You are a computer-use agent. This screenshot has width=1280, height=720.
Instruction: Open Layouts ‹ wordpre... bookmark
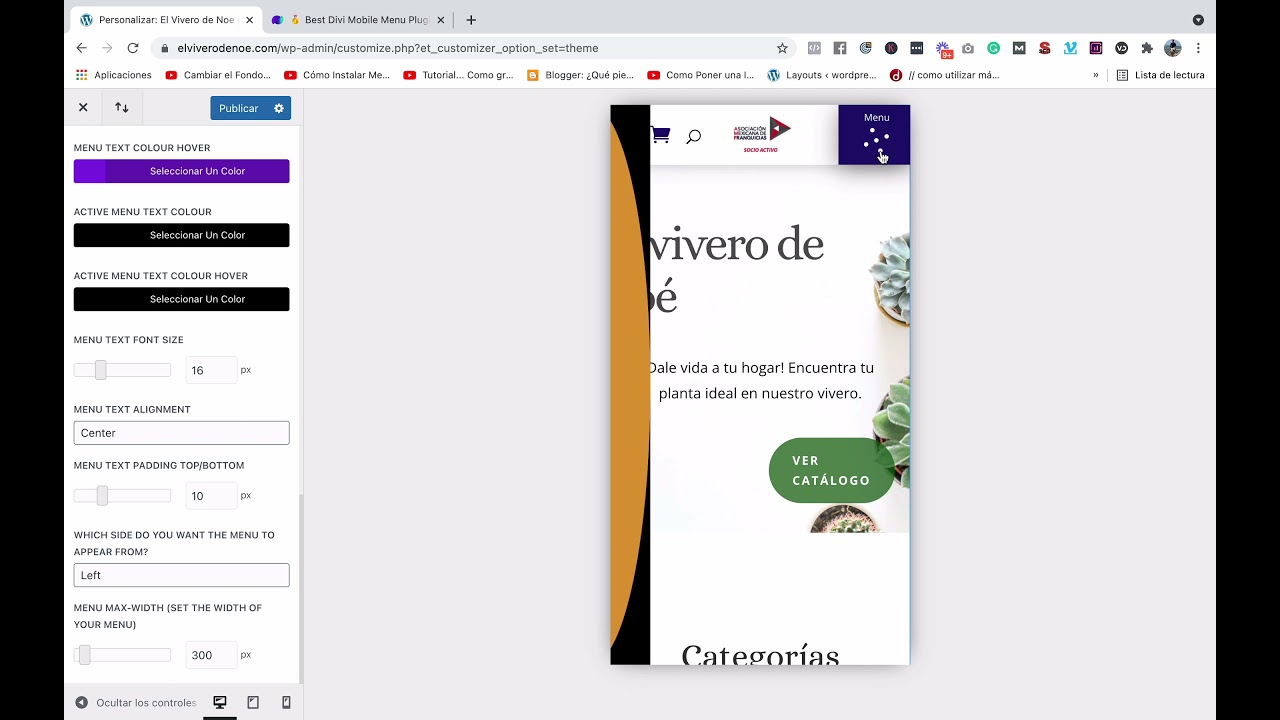click(x=821, y=75)
